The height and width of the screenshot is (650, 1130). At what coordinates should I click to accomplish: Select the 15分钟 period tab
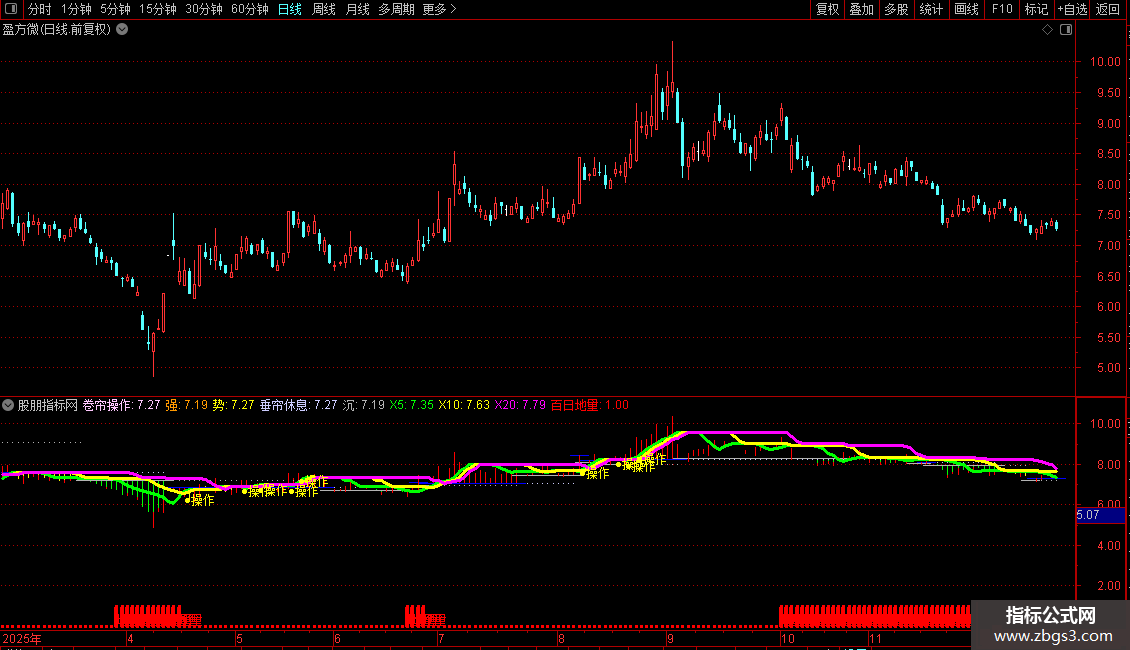click(158, 9)
